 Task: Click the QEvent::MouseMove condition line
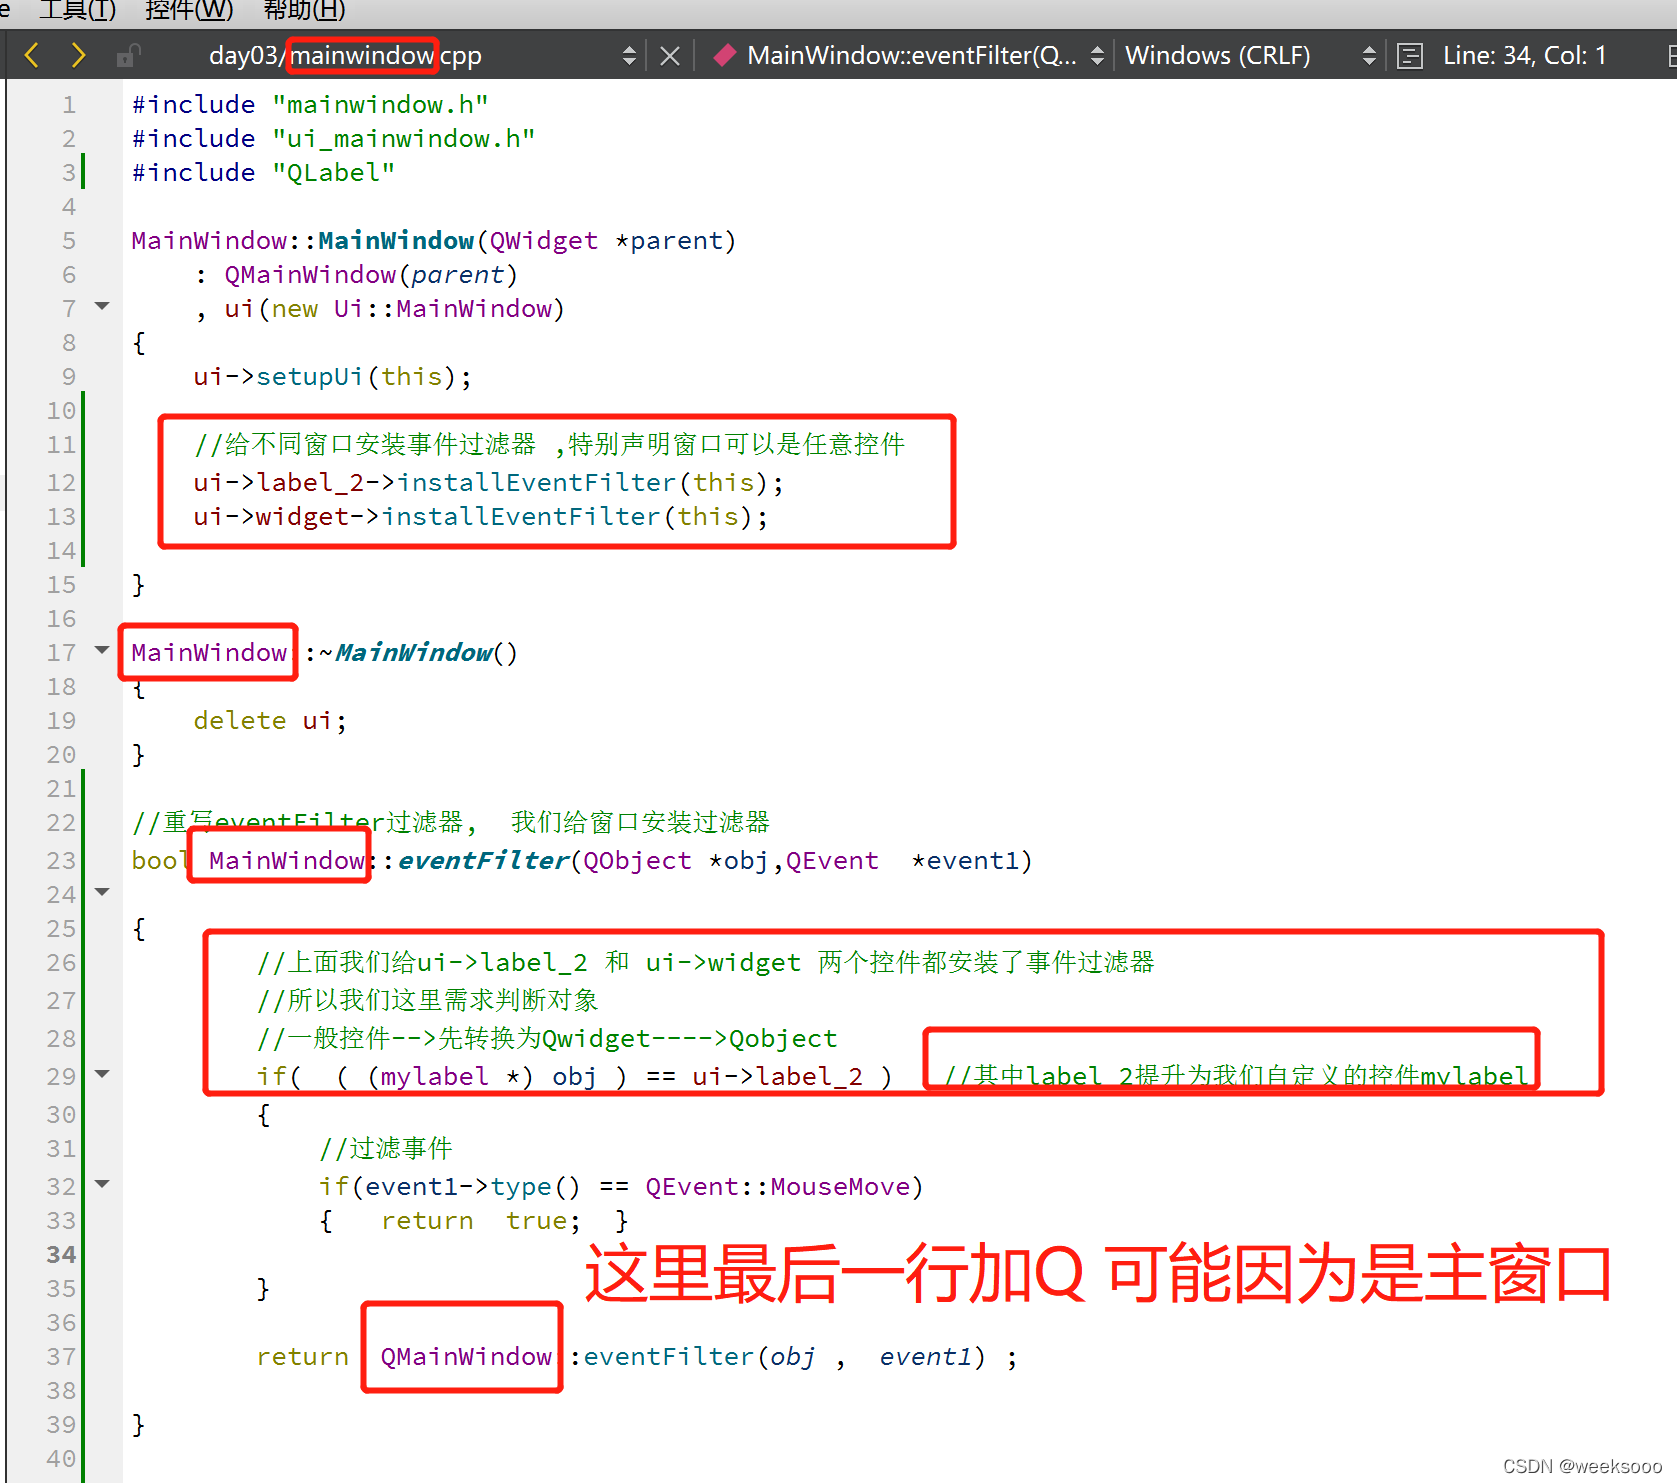click(621, 1187)
